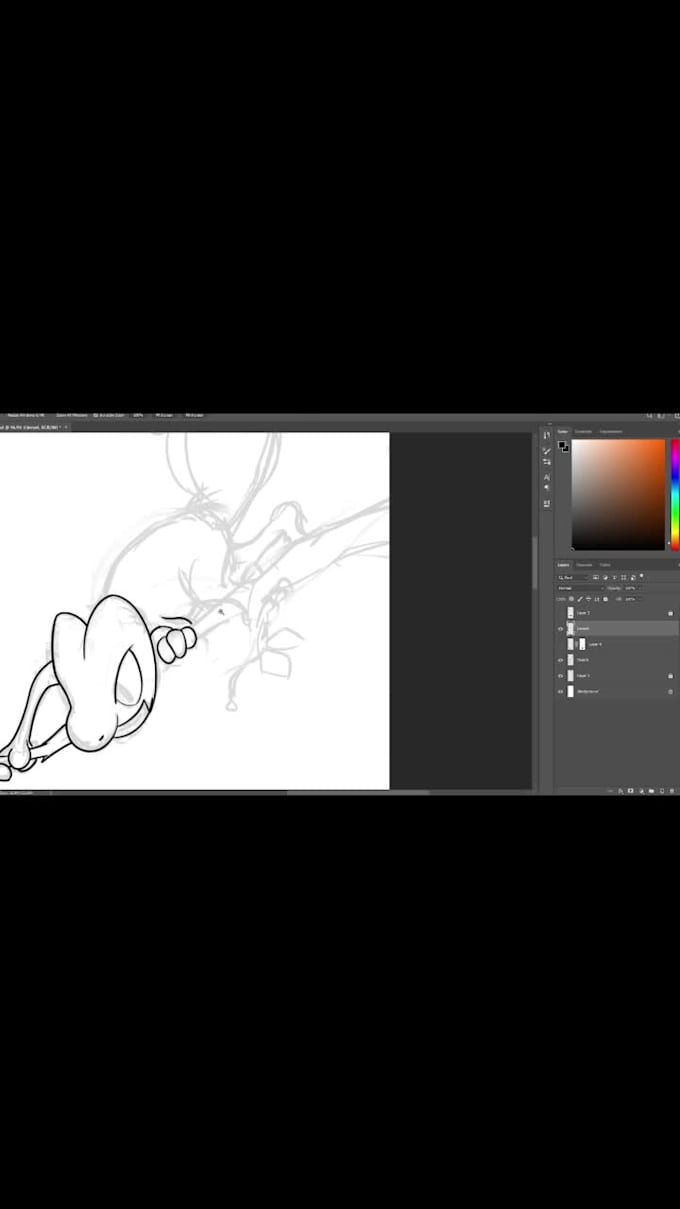Click the foreground color swatch
Screen dimensions: 680x1209
coord(560,444)
